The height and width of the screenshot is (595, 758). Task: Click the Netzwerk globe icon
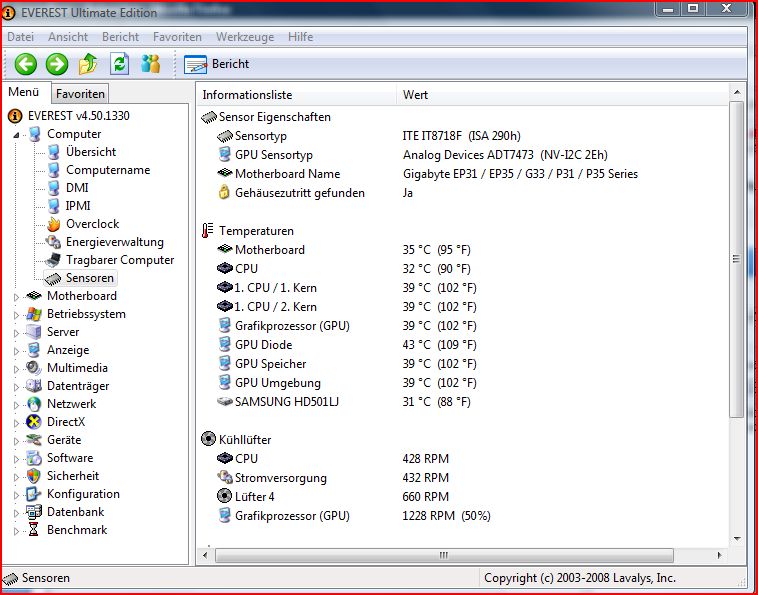(x=34, y=404)
